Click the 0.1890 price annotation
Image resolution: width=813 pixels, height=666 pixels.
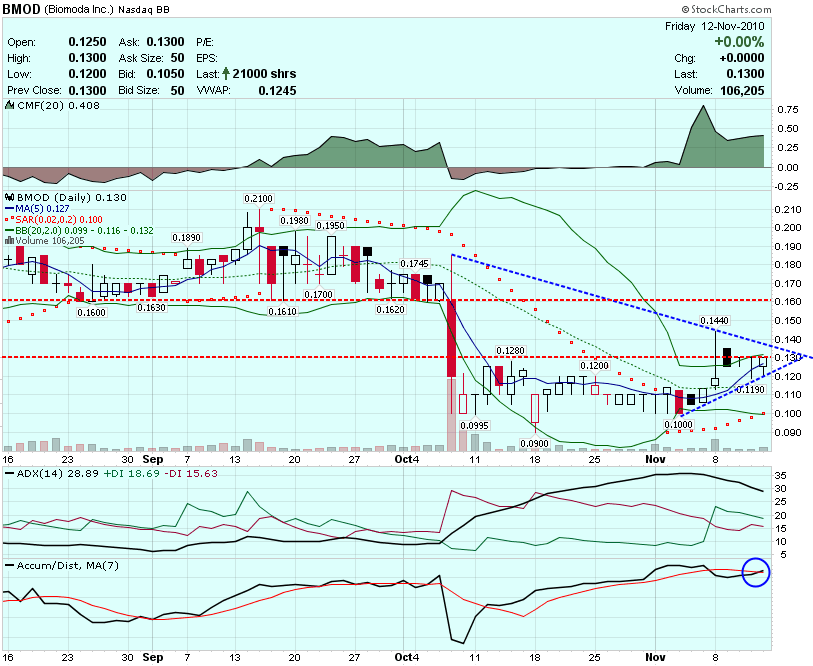point(187,238)
